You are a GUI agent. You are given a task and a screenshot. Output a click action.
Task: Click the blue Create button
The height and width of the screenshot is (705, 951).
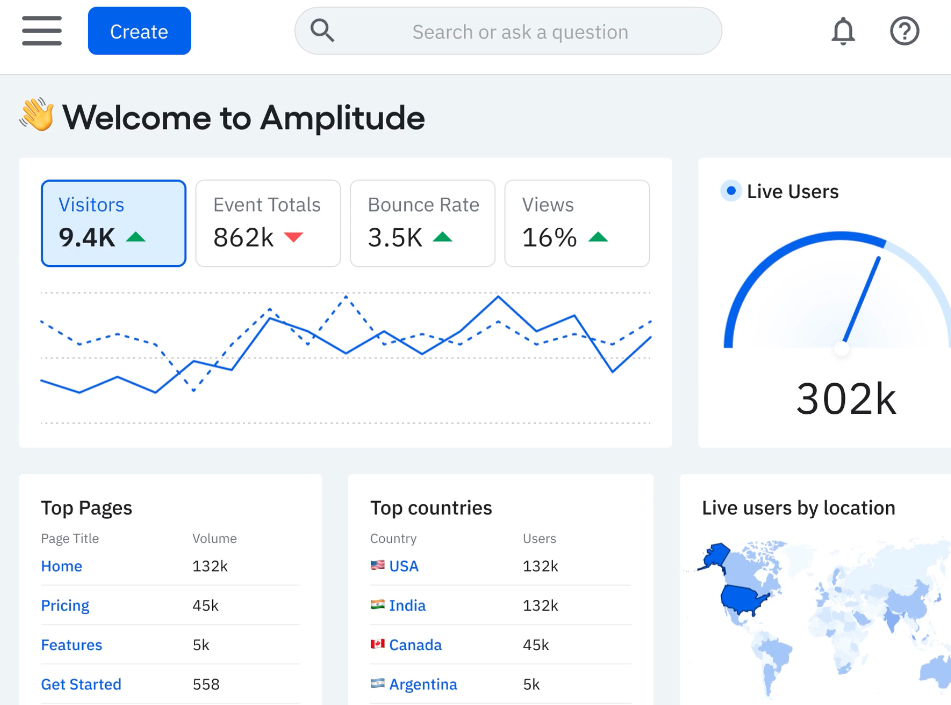point(139,31)
